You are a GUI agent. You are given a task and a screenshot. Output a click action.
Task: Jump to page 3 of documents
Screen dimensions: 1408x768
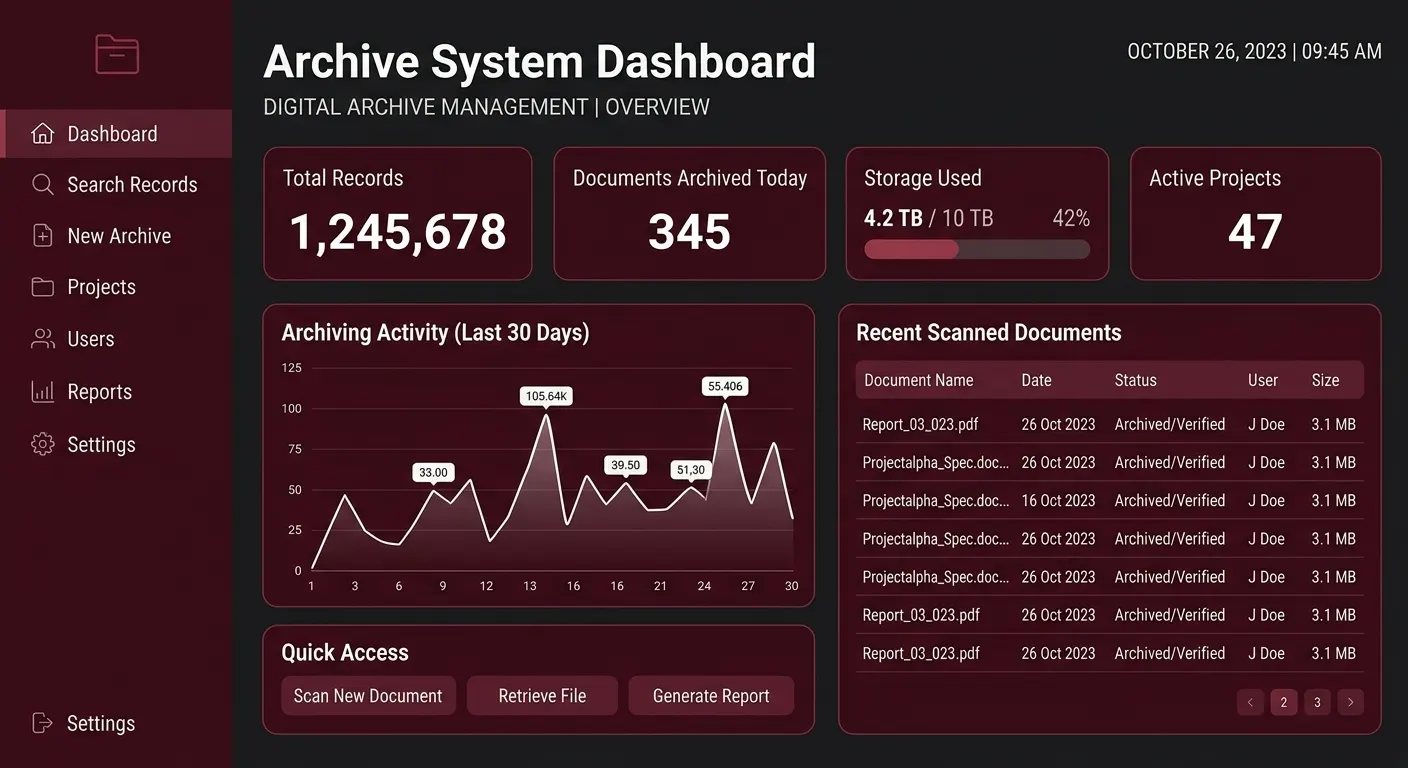[x=1317, y=702]
